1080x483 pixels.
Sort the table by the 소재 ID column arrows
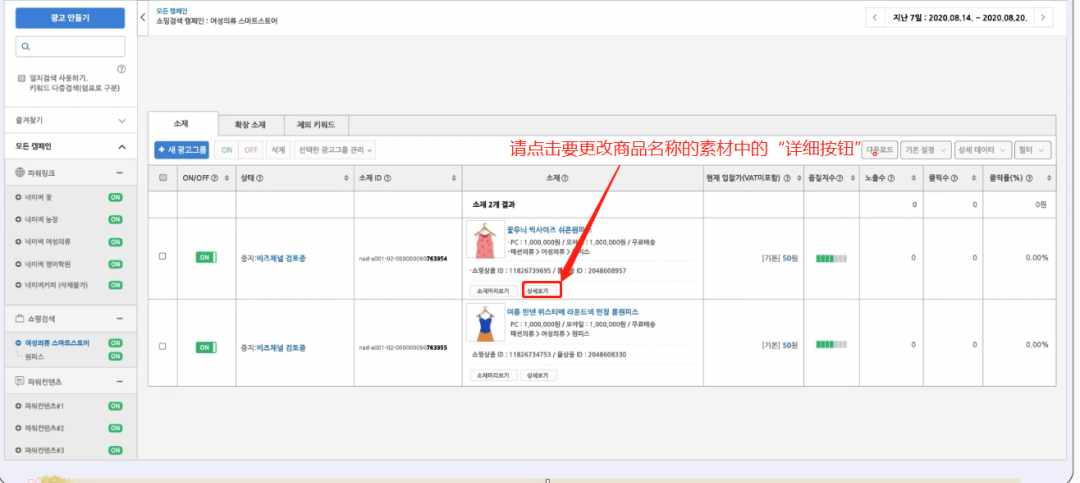pyautogui.click(x=453, y=178)
